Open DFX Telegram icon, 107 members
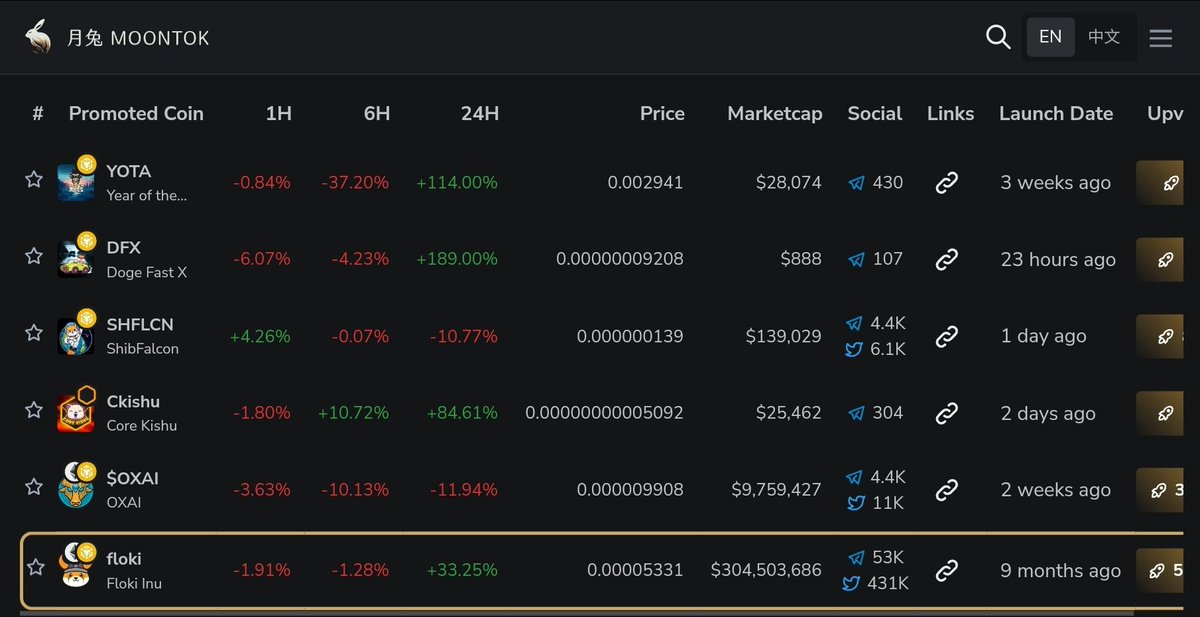Screen dimensions: 1200x617 coord(856,260)
